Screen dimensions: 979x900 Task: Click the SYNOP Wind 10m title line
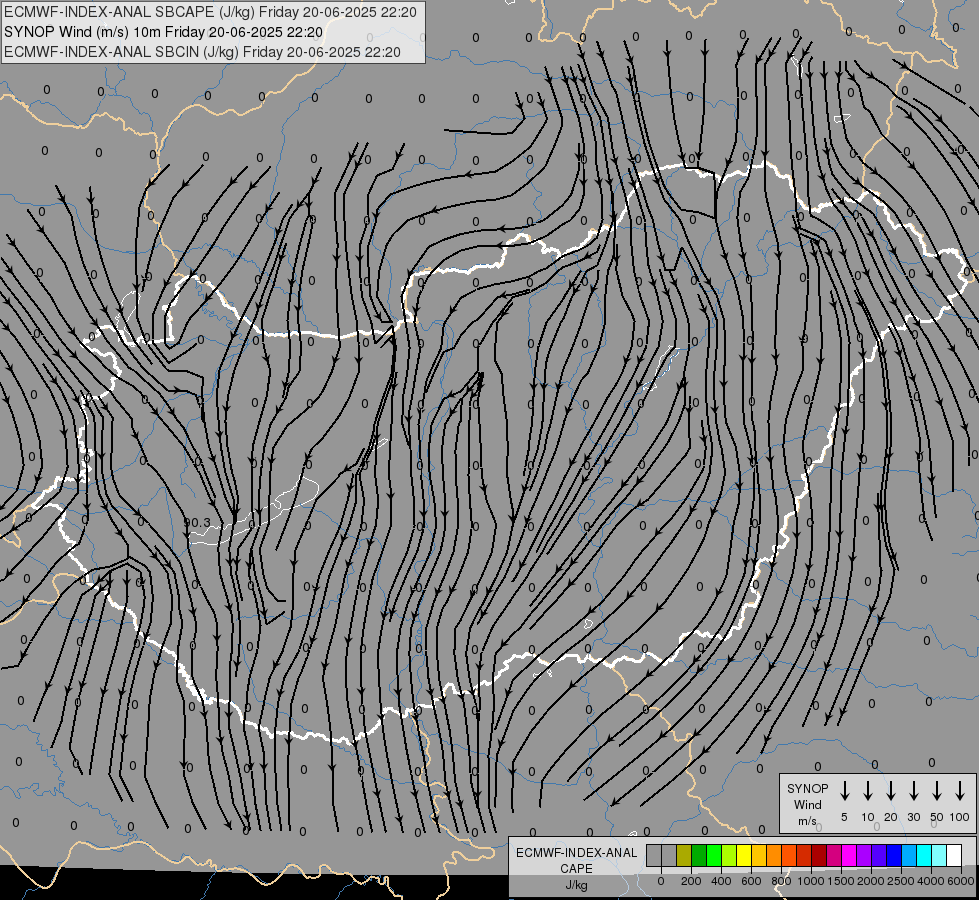(x=163, y=32)
